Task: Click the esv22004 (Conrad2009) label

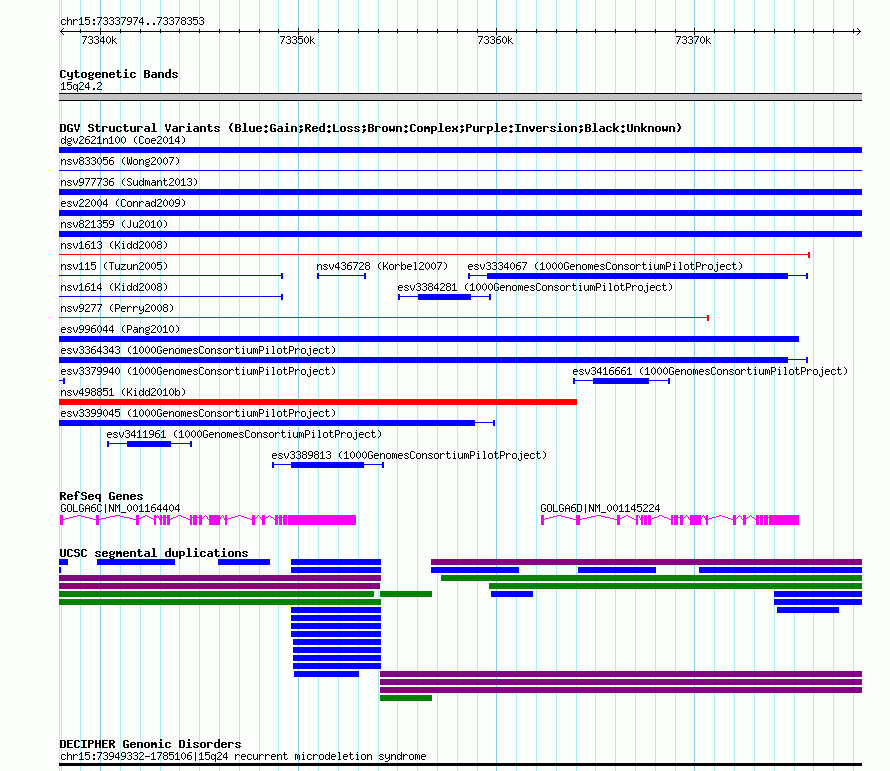Action: [x=123, y=203]
